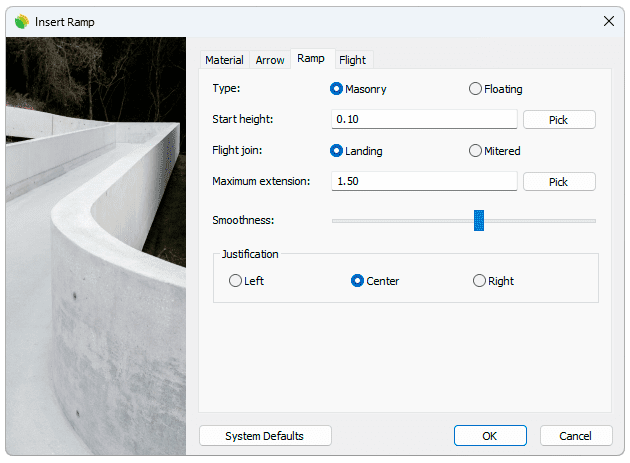Click the Maximum extension input field
The width and height of the screenshot is (630, 463).
coord(423,182)
